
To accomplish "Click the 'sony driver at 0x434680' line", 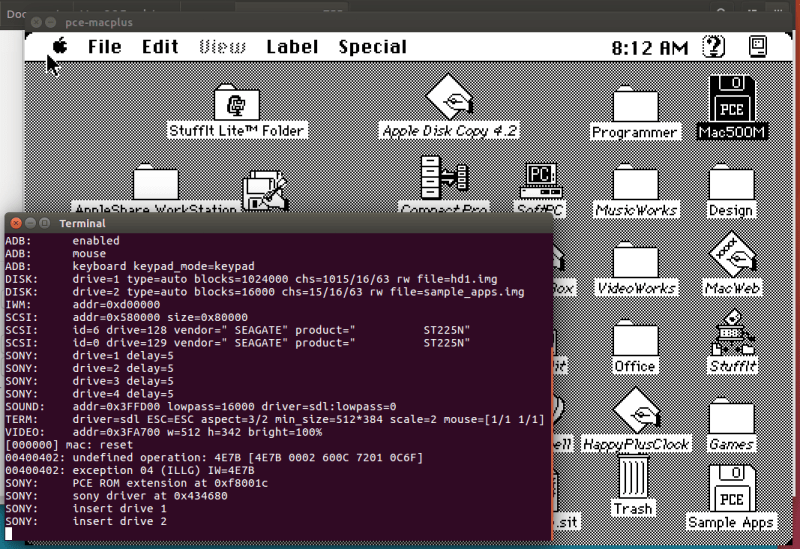I will (116, 495).
